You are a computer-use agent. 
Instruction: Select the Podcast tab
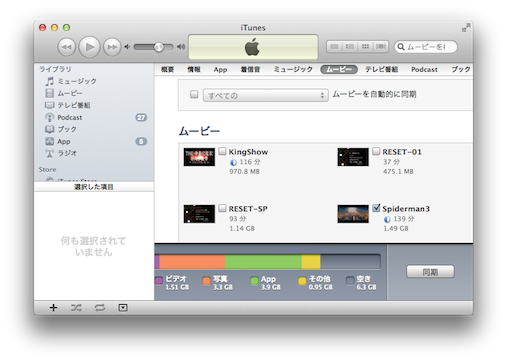[x=424, y=69]
